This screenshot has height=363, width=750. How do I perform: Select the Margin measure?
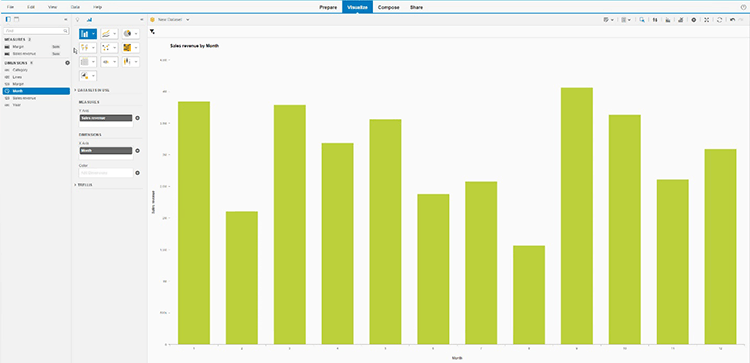pyautogui.click(x=18, y=47)
